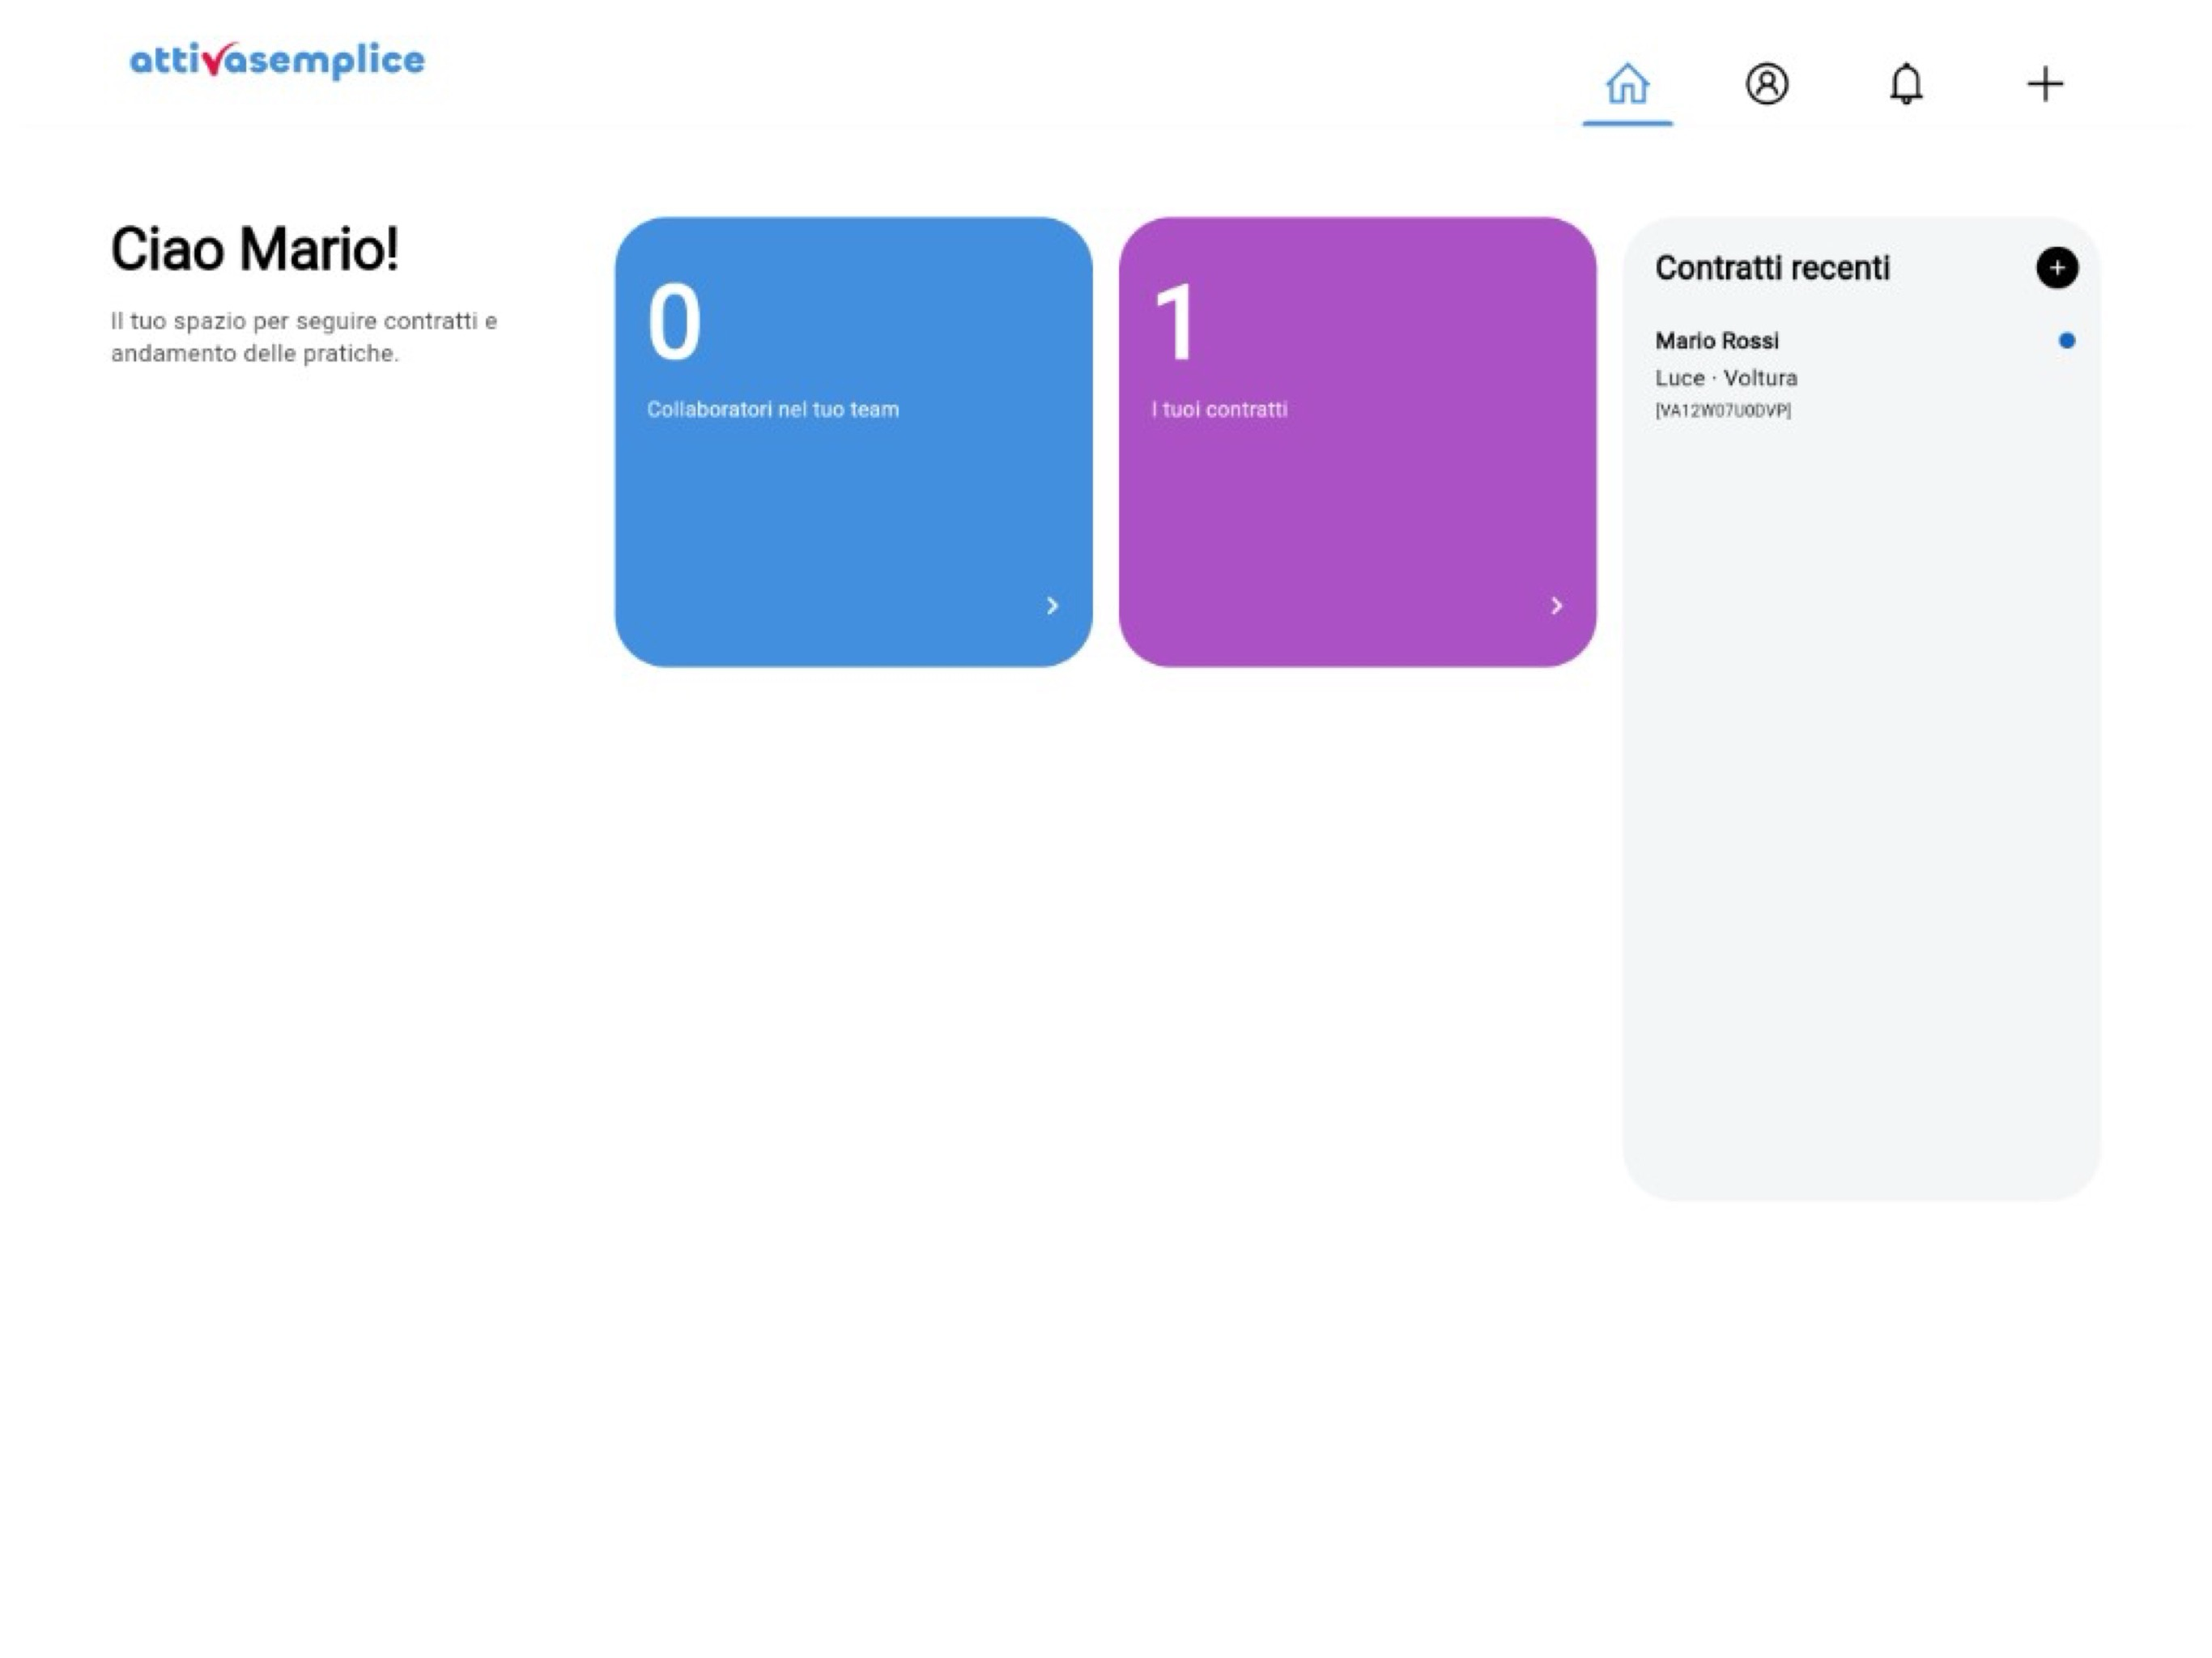Click the number 1 on contracts card
Image resolution: width=2212 pixels, height=1658 pixels.
point(1175,322)
